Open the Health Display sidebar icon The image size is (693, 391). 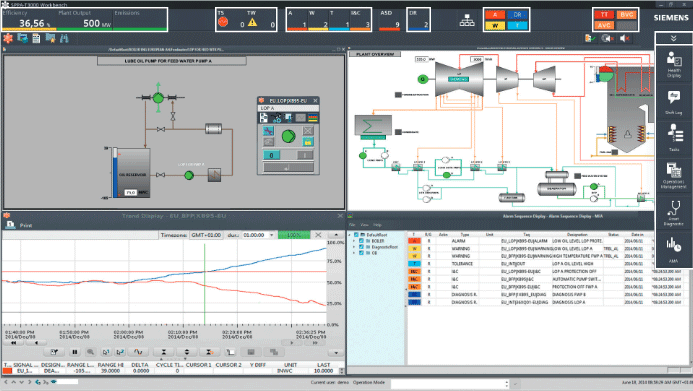click(x=674, y=64)
